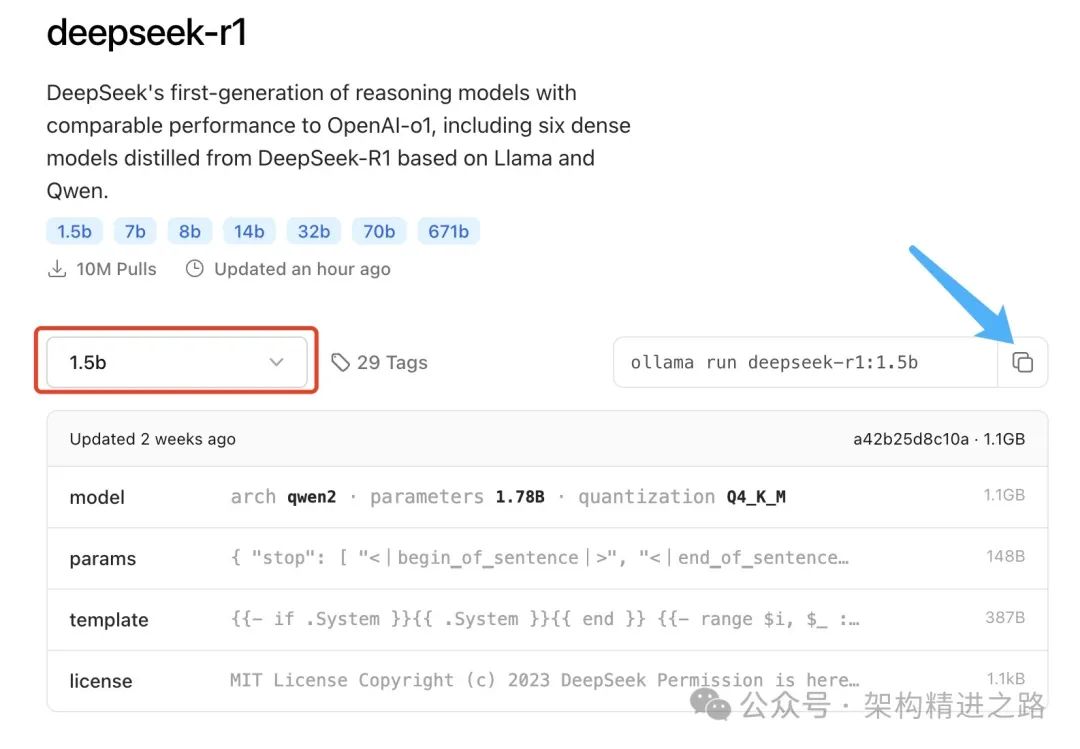Open the model file row

546,497
